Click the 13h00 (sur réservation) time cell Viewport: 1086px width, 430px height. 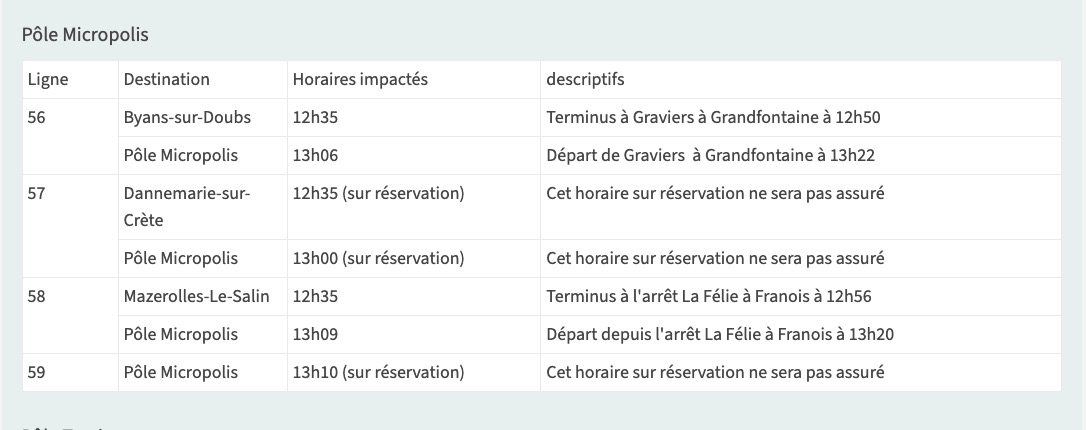[x=378, y=259]
